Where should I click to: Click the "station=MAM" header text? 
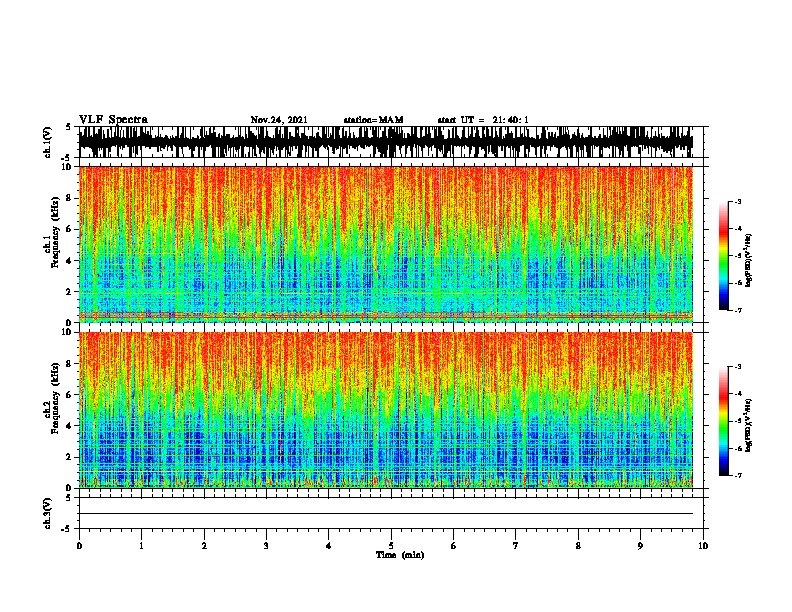click(373, 120)
